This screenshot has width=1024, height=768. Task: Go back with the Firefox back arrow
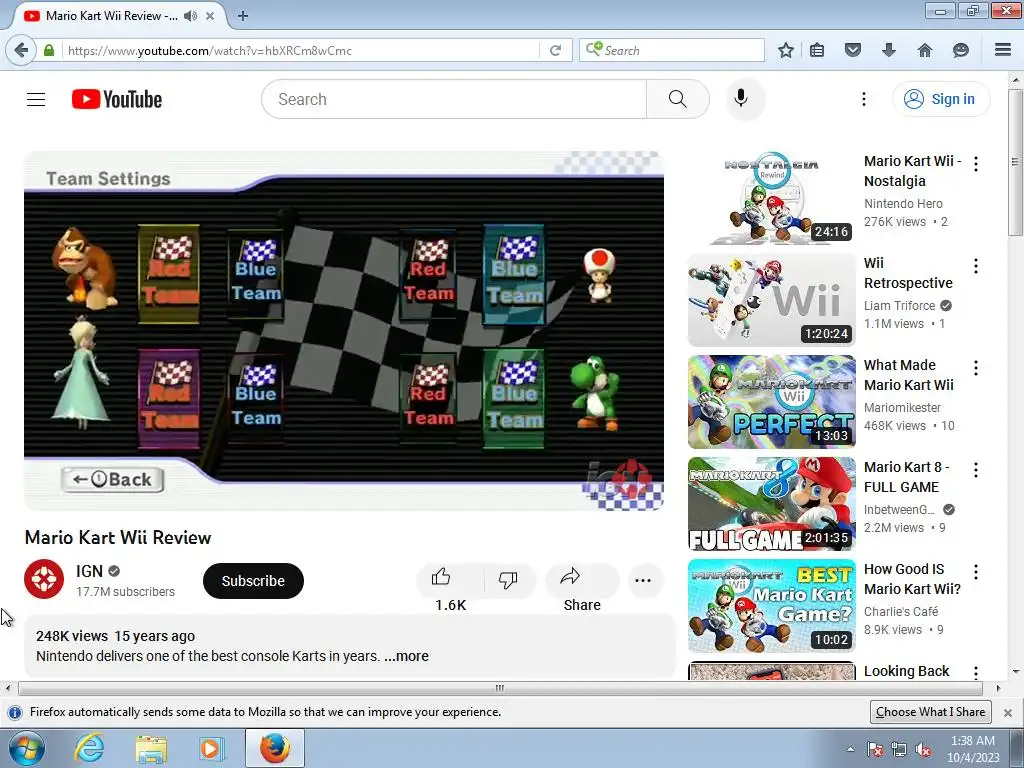[x=21, y=50]
